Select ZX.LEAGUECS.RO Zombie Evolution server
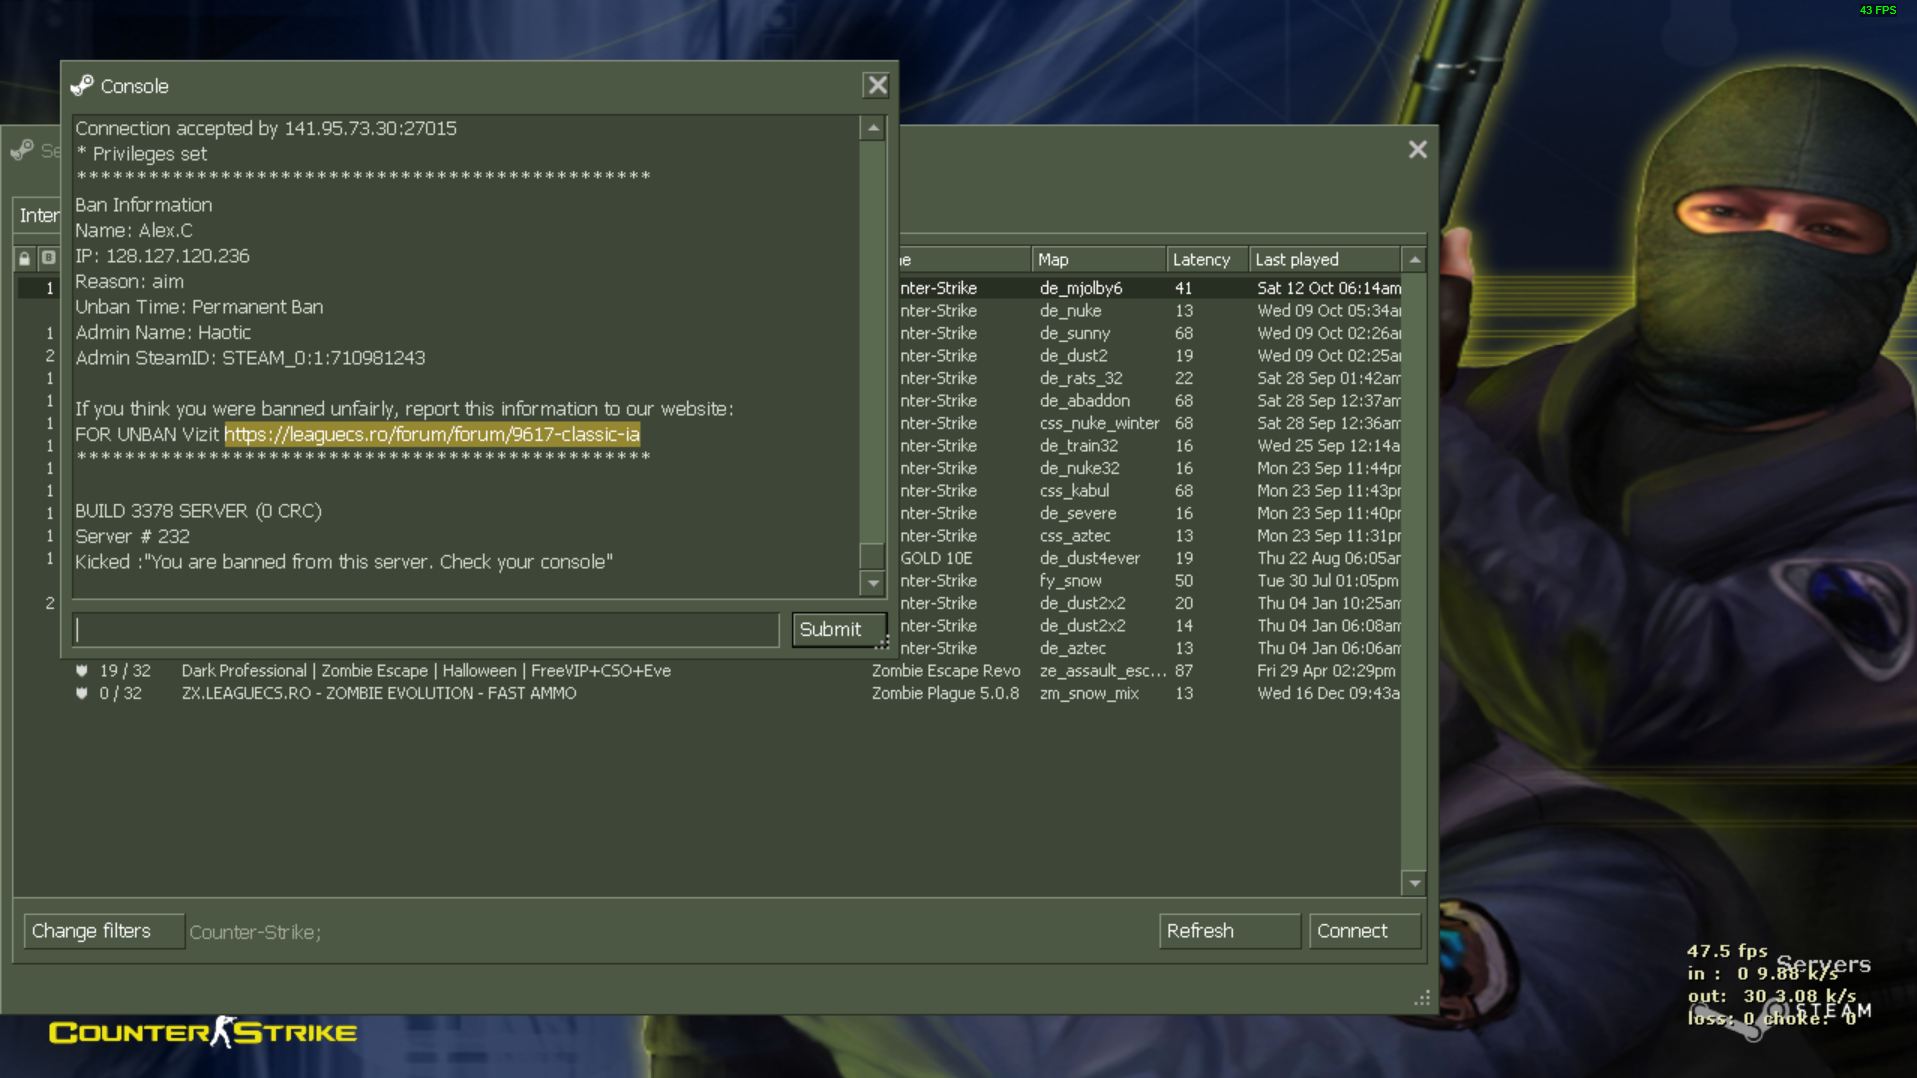Image resolution: width=1917 pixels, height=1078 pixels. tap(707, 693)
